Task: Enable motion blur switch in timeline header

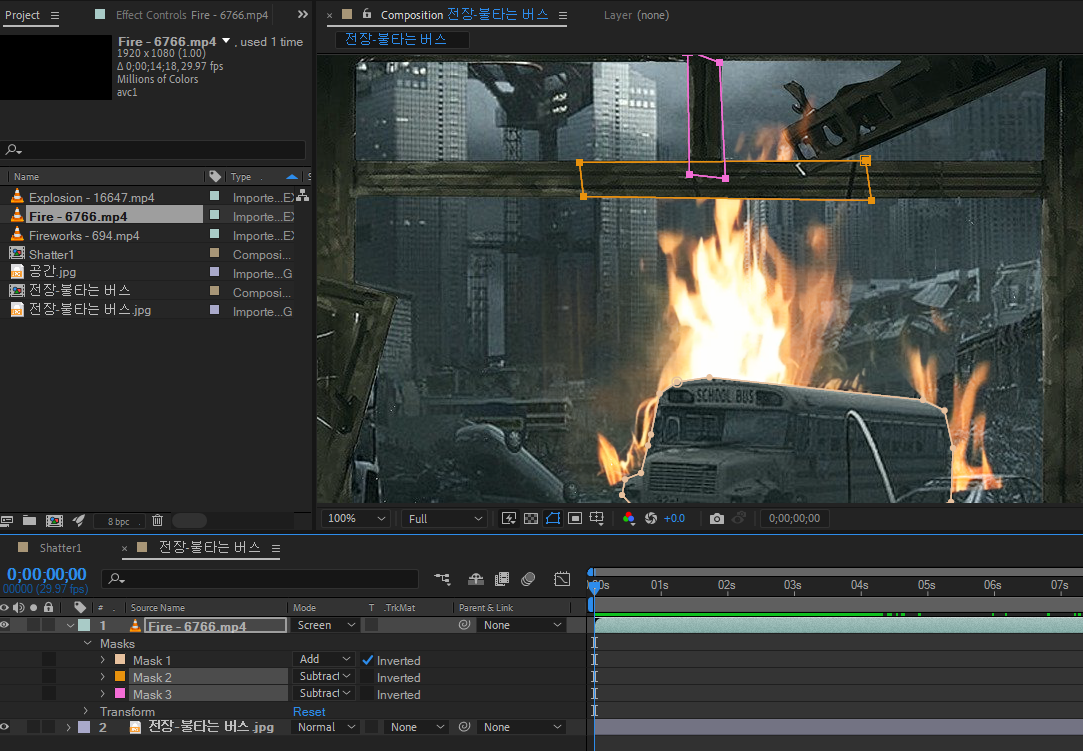Action: pyautogui.click(x=528, y=579)
